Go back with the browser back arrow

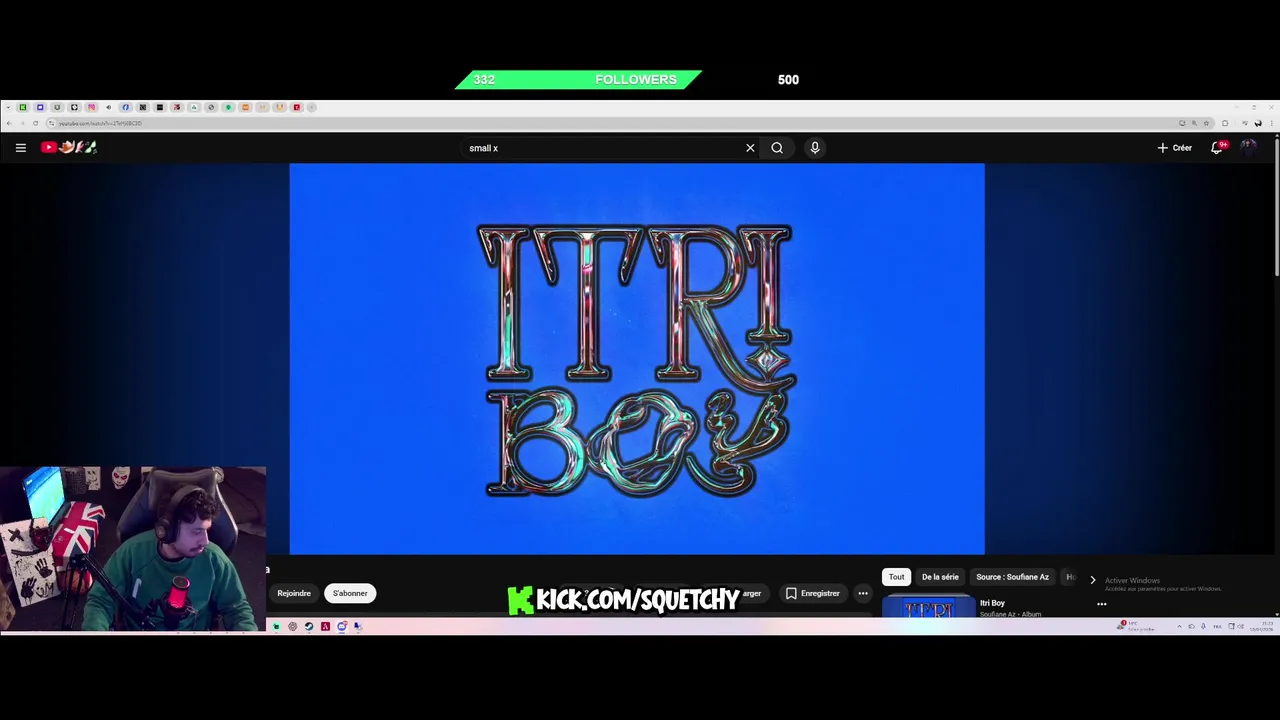click(x=9, y=123)
